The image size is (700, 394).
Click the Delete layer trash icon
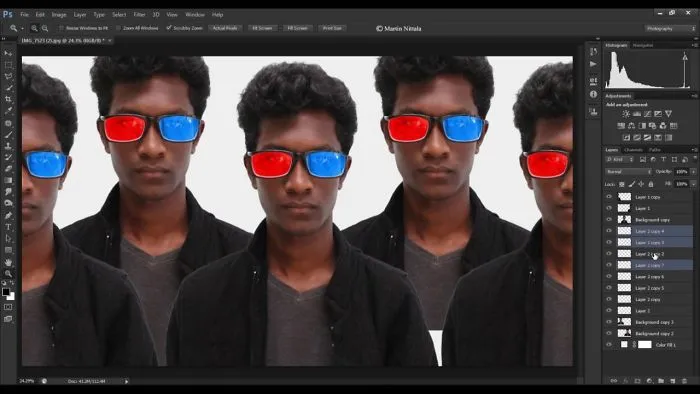[684, 381]
